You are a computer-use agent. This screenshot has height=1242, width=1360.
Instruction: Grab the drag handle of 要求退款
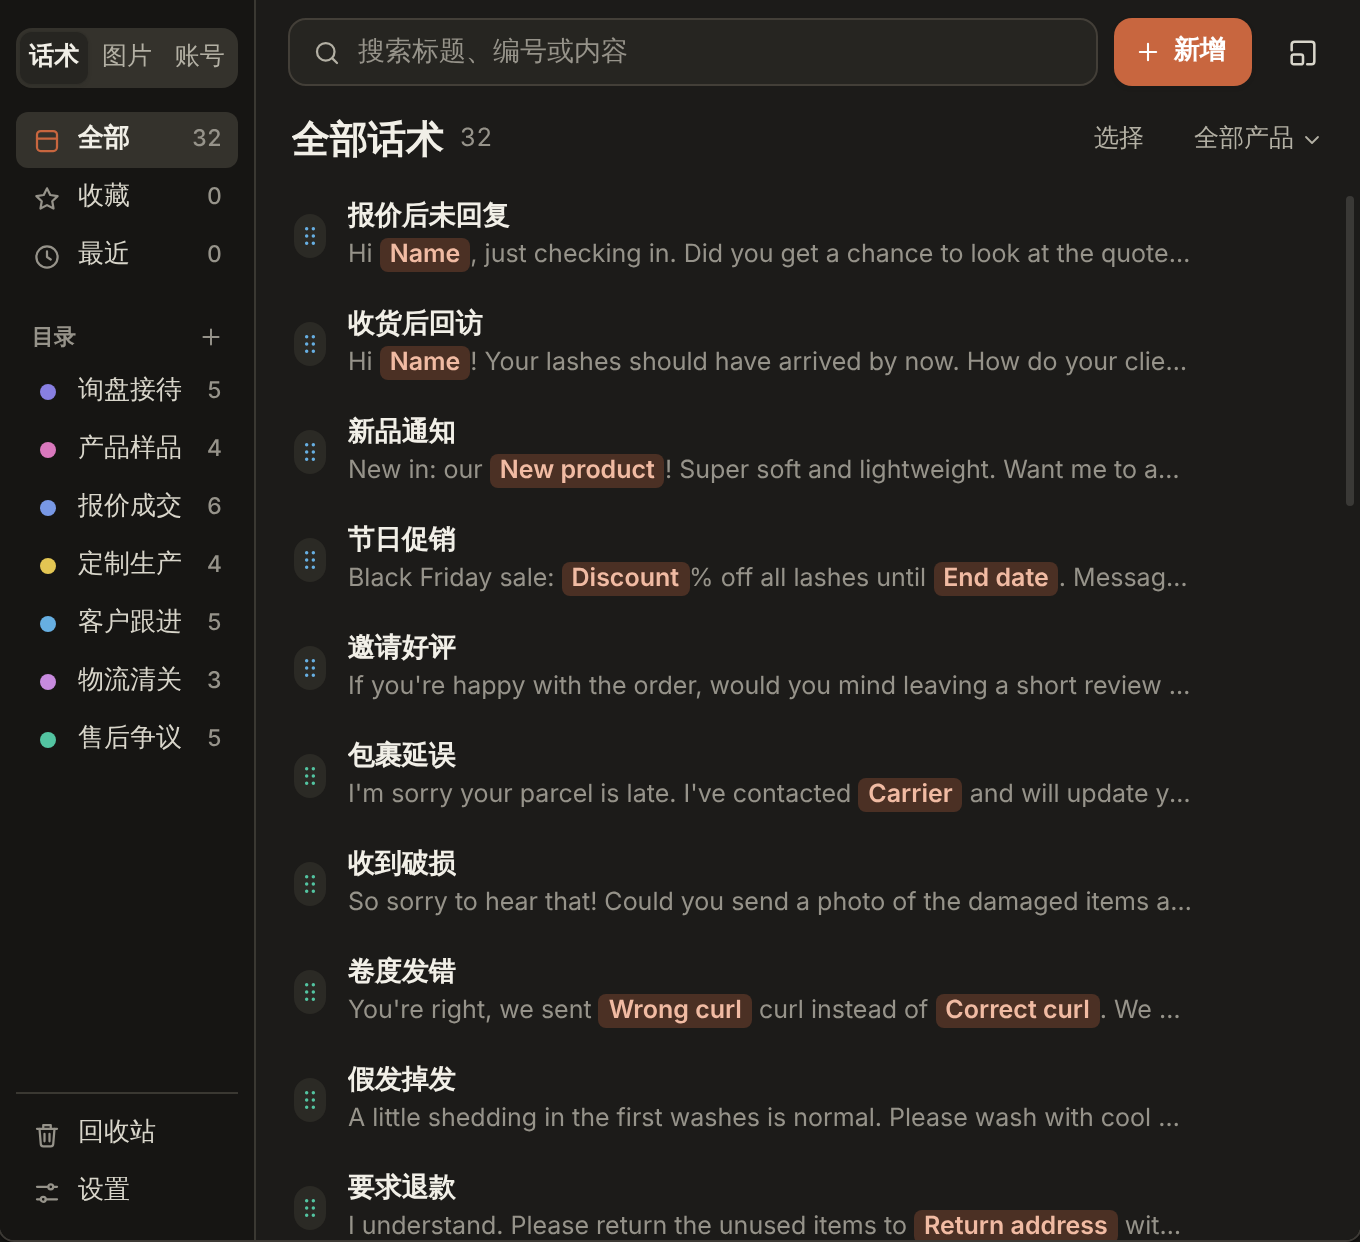pos(310,1208)
